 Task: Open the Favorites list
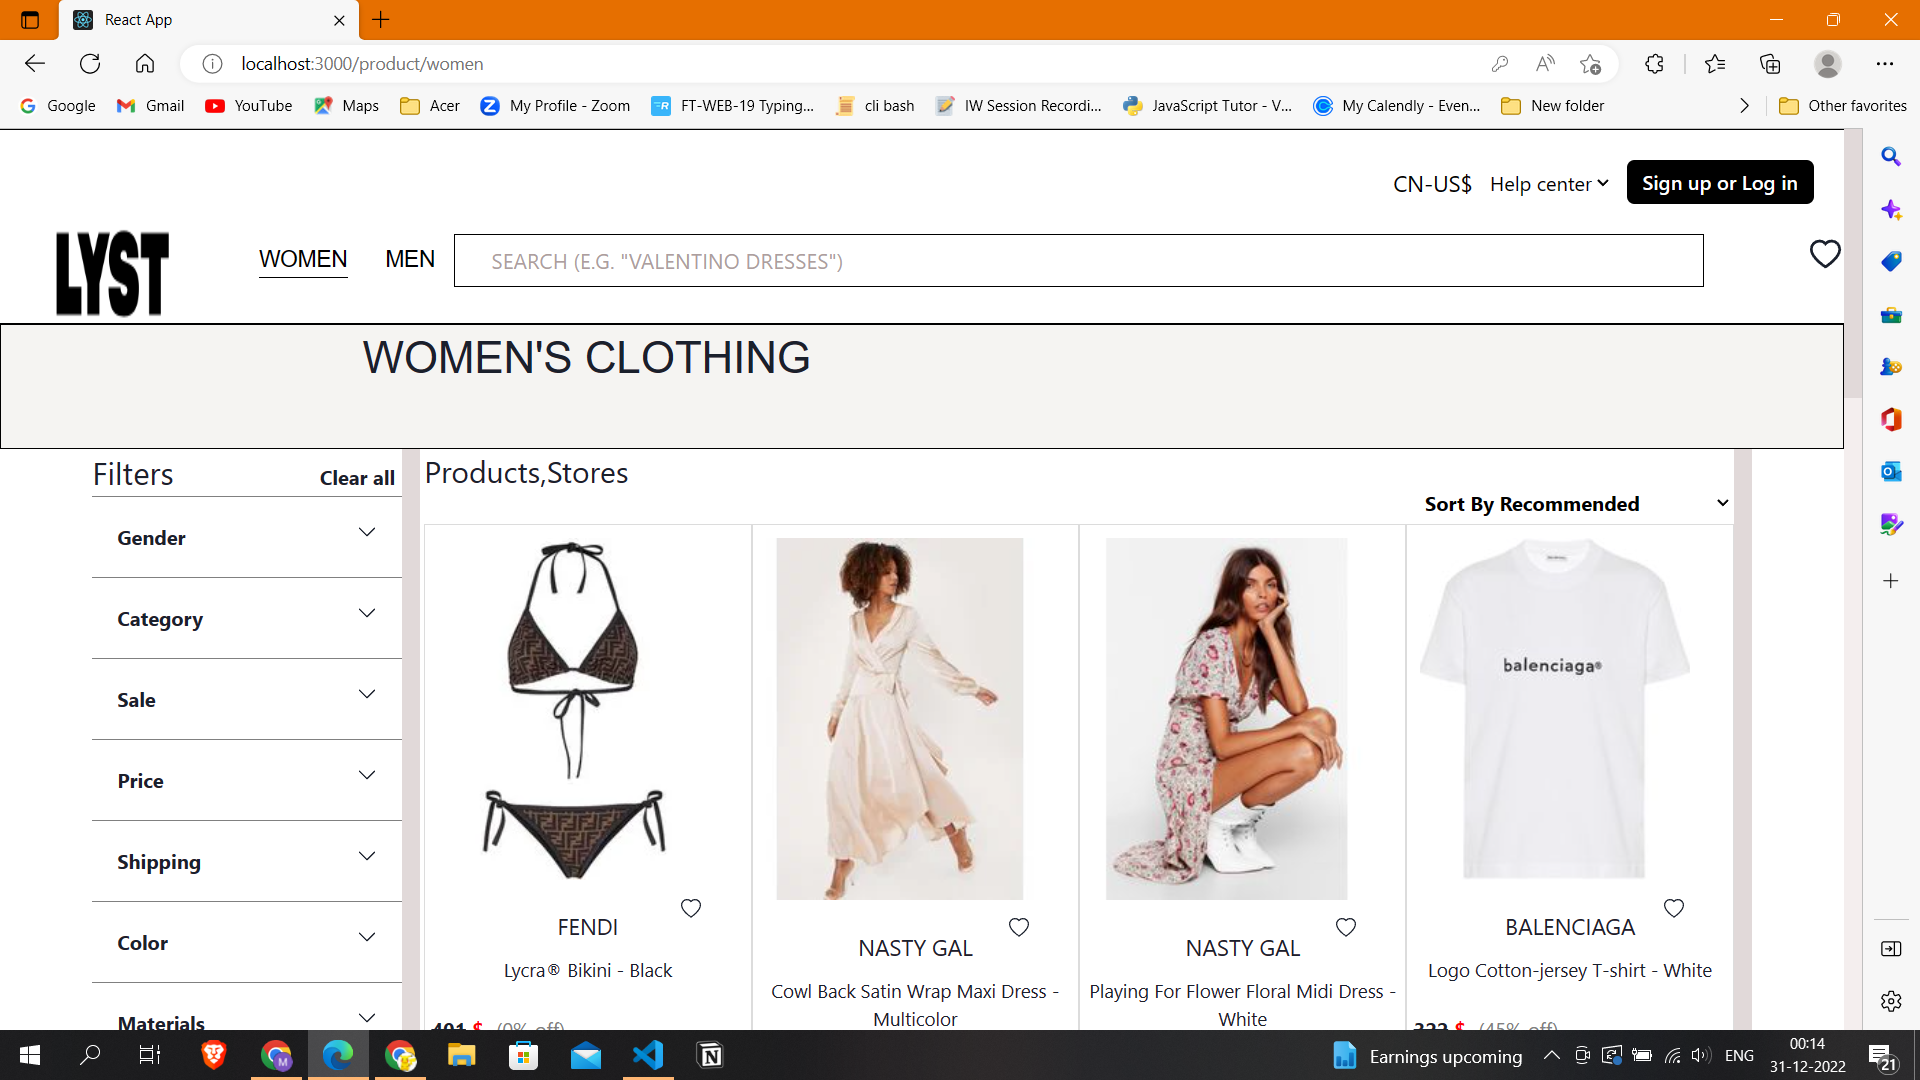point(1715,64)
